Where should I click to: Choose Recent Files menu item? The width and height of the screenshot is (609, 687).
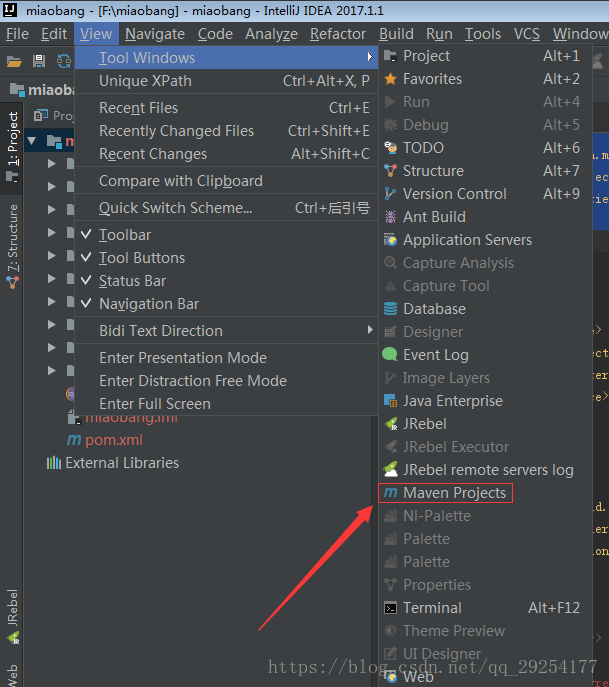[227, 108]
